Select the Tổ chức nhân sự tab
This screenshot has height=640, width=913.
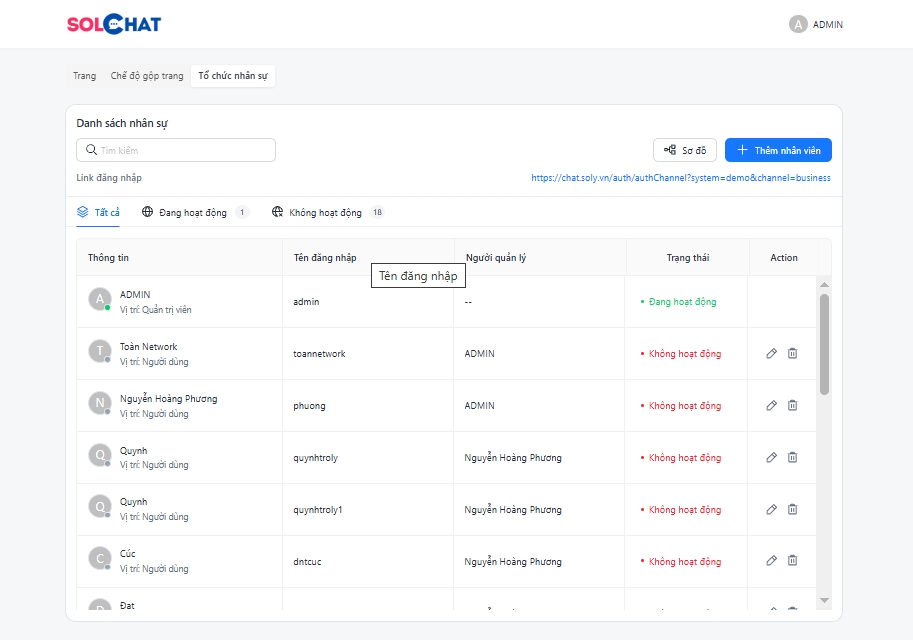pyautogui.click(x=233, y=76)
